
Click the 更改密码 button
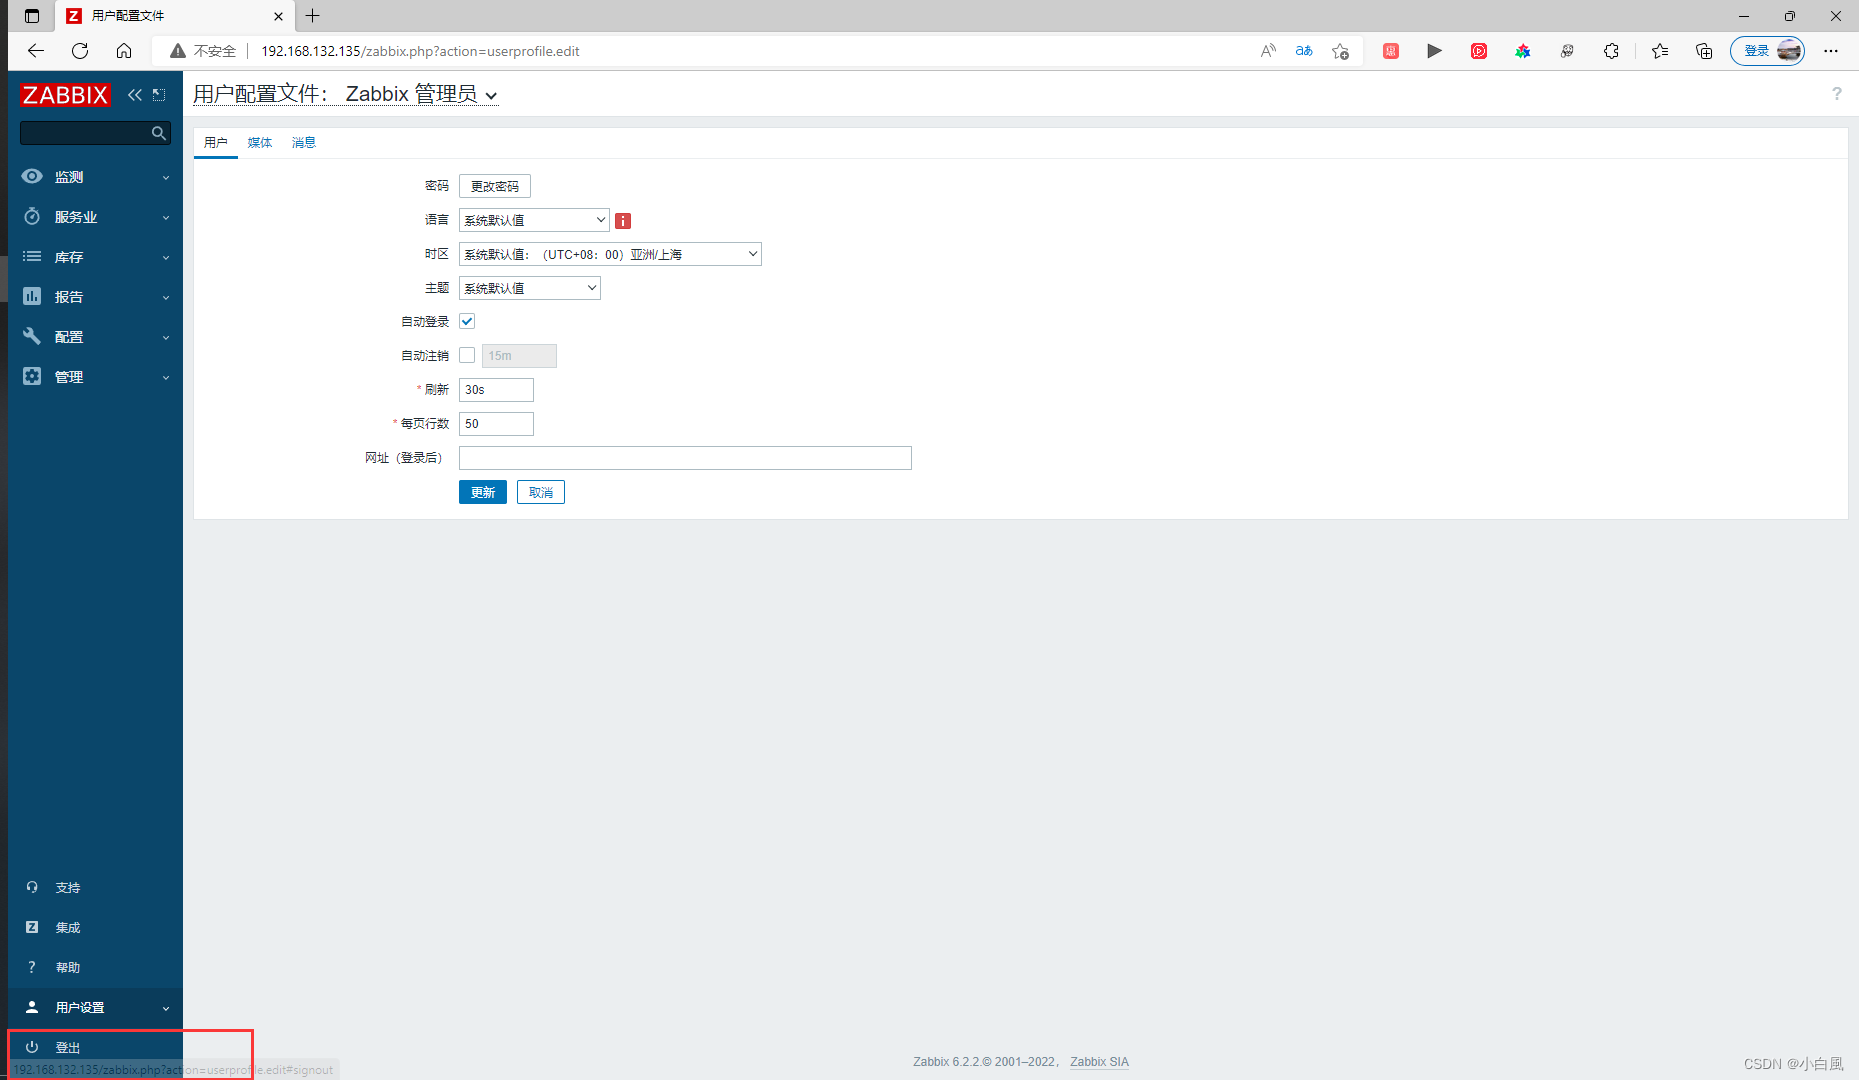tap(495, 186)
